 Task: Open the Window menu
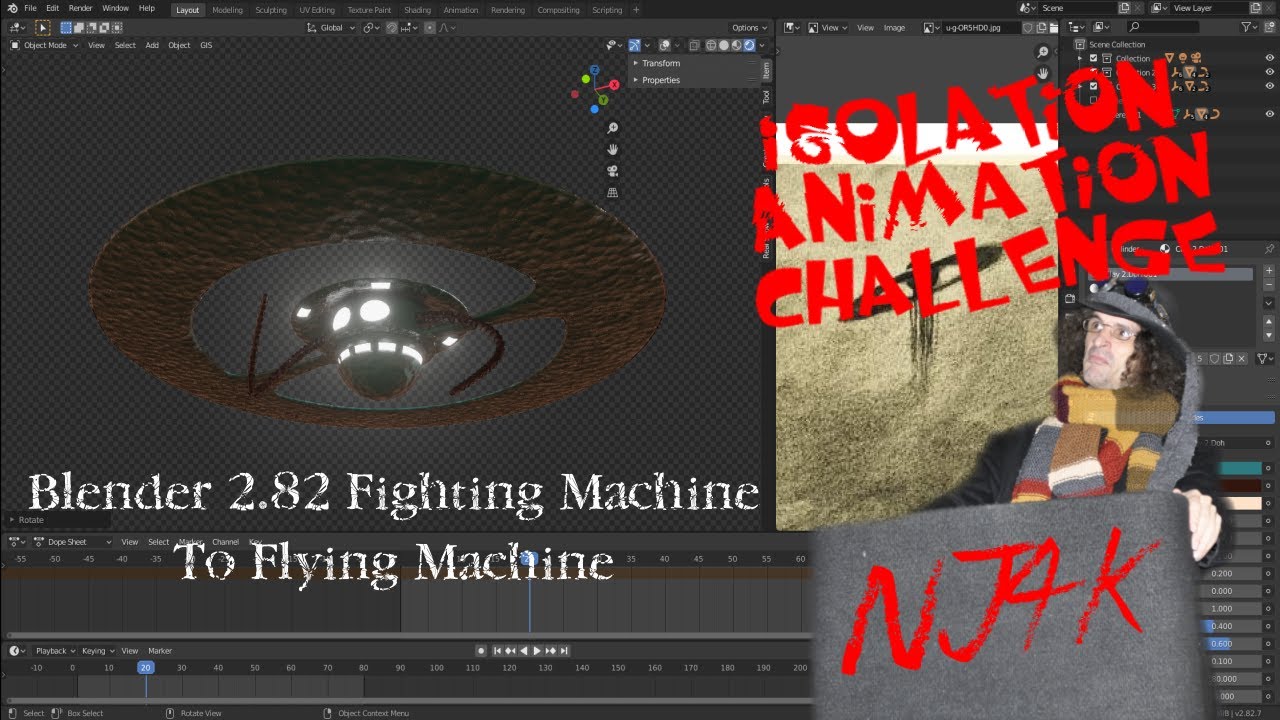pyautogui.click(x=115, y=8)
